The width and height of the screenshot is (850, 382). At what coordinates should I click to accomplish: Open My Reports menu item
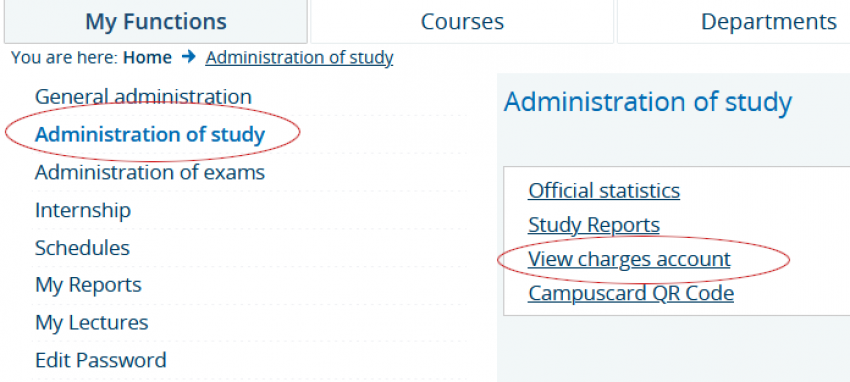click(88, 285)
